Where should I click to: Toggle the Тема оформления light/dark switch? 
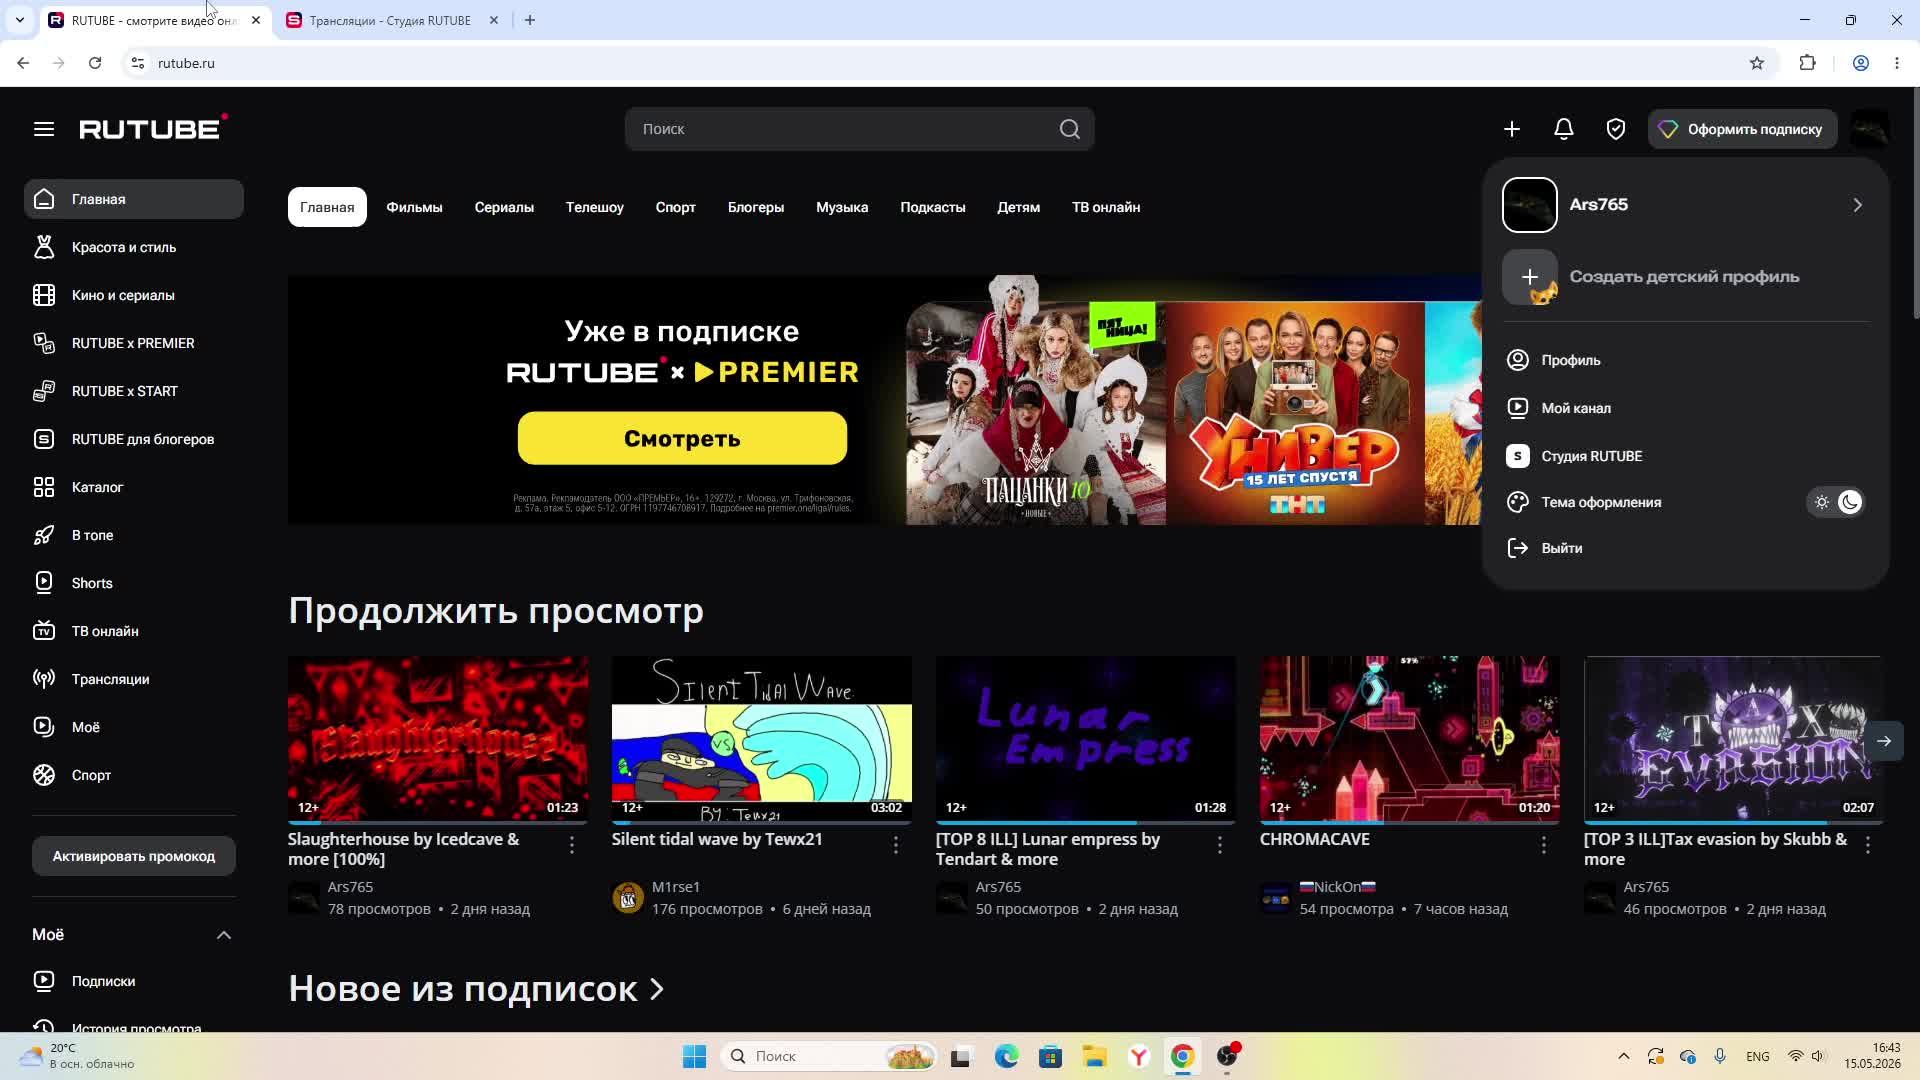(x=1836, y=502)
